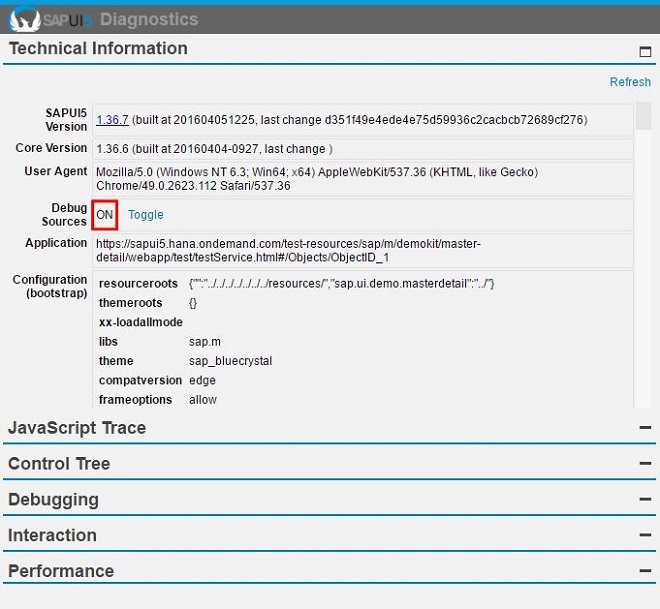
Task: Click the compatversion value edge
Action: coord(202,380)
